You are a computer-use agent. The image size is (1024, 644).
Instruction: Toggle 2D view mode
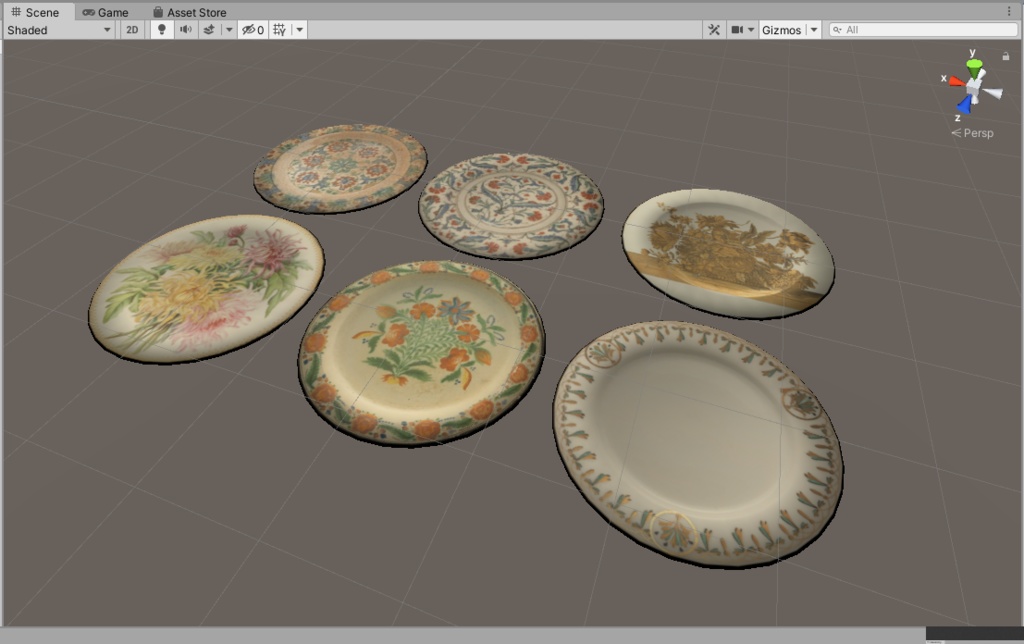132,30
